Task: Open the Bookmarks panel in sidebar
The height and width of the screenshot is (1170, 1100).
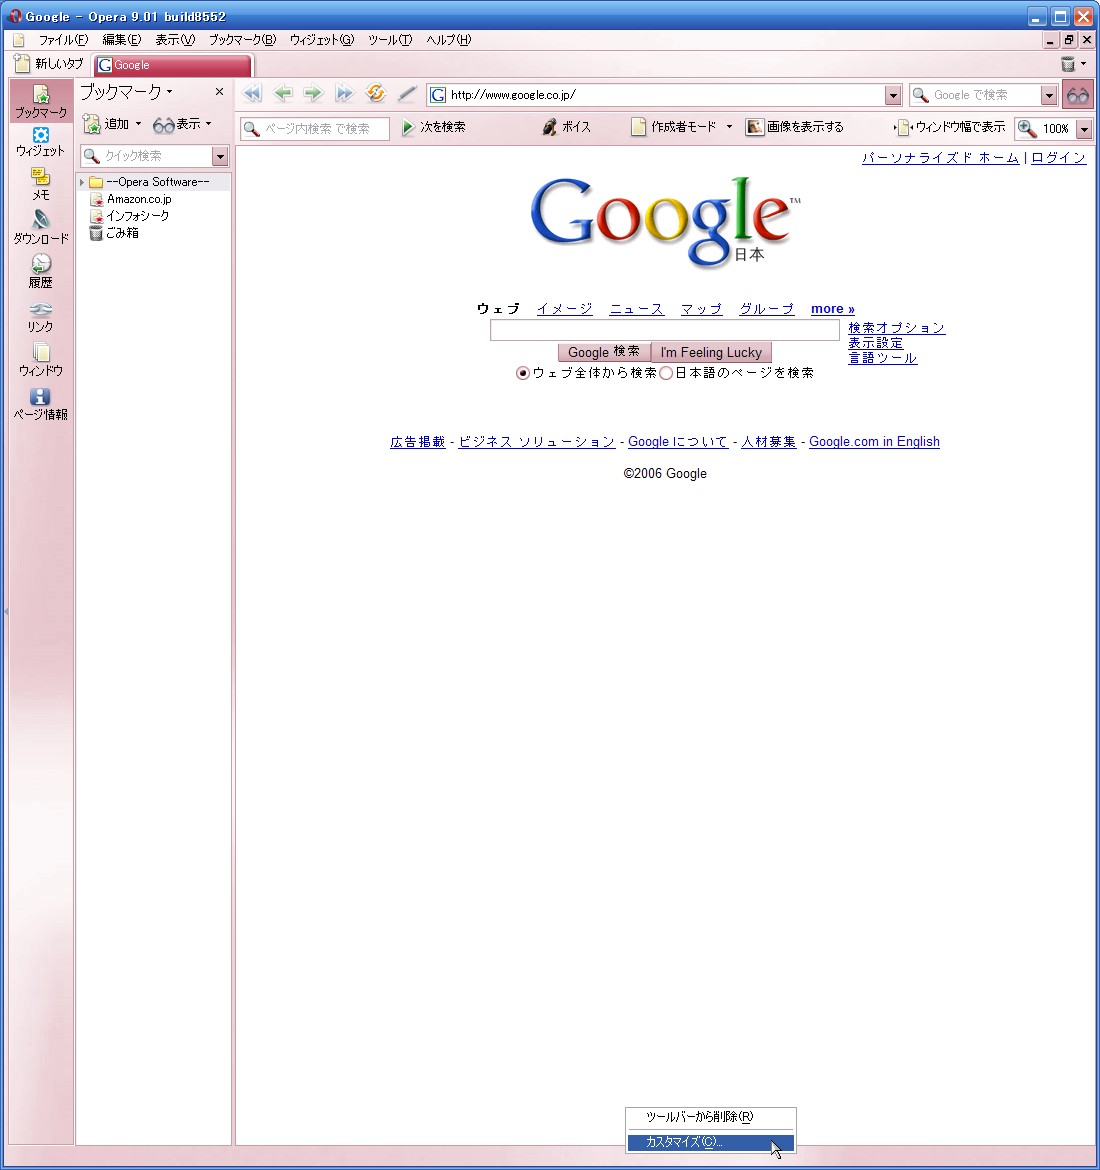Action: click(x=41, y=101)
